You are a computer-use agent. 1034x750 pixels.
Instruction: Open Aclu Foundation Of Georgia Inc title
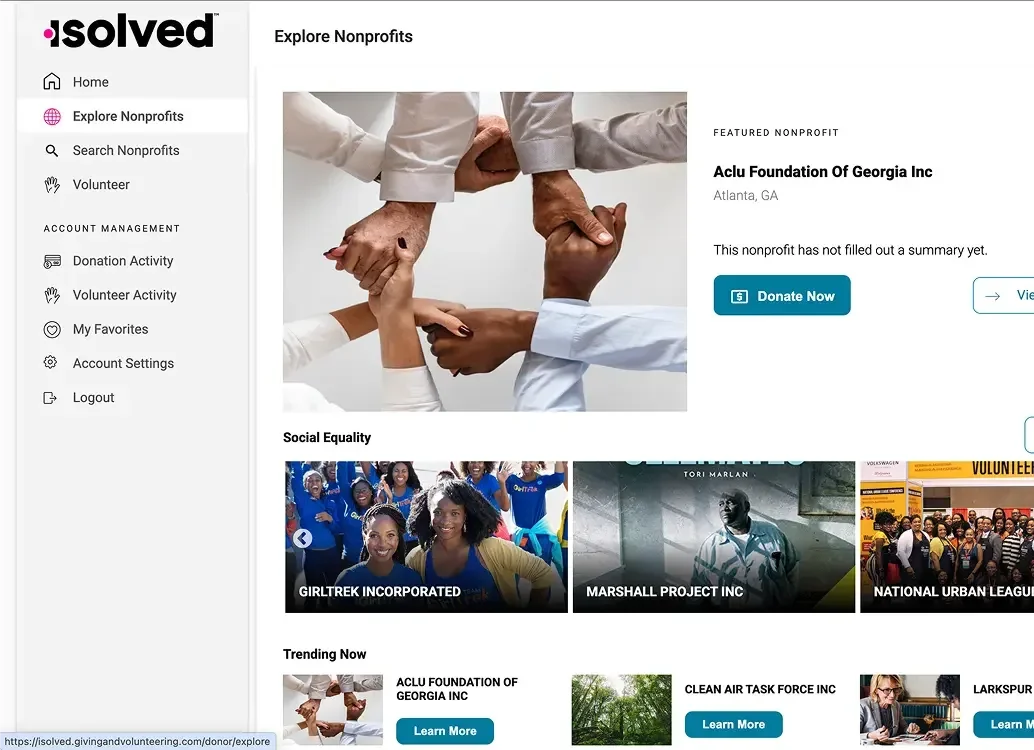(x=823, y=172)
